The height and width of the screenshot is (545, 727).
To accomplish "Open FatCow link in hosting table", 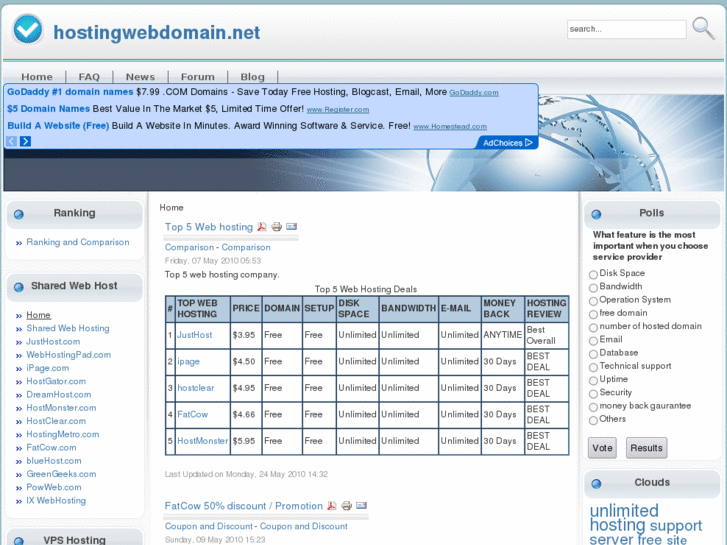I will point(193,414).
